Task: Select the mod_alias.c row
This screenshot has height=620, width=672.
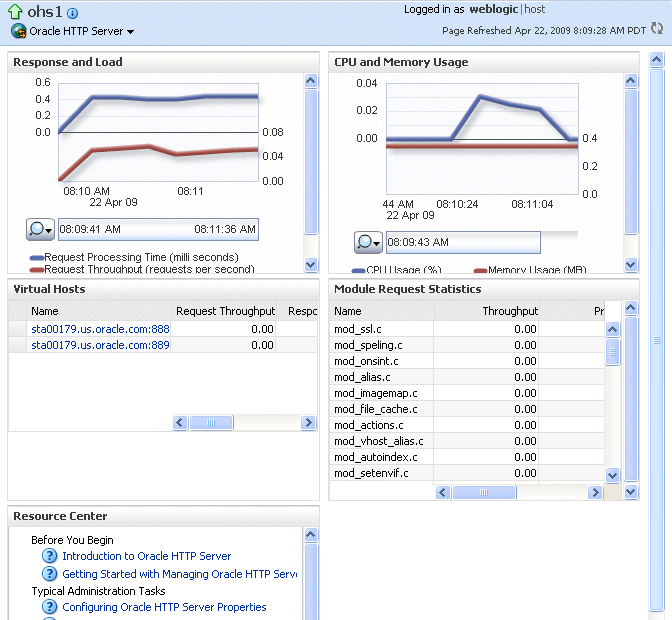Action: point(467,377)
